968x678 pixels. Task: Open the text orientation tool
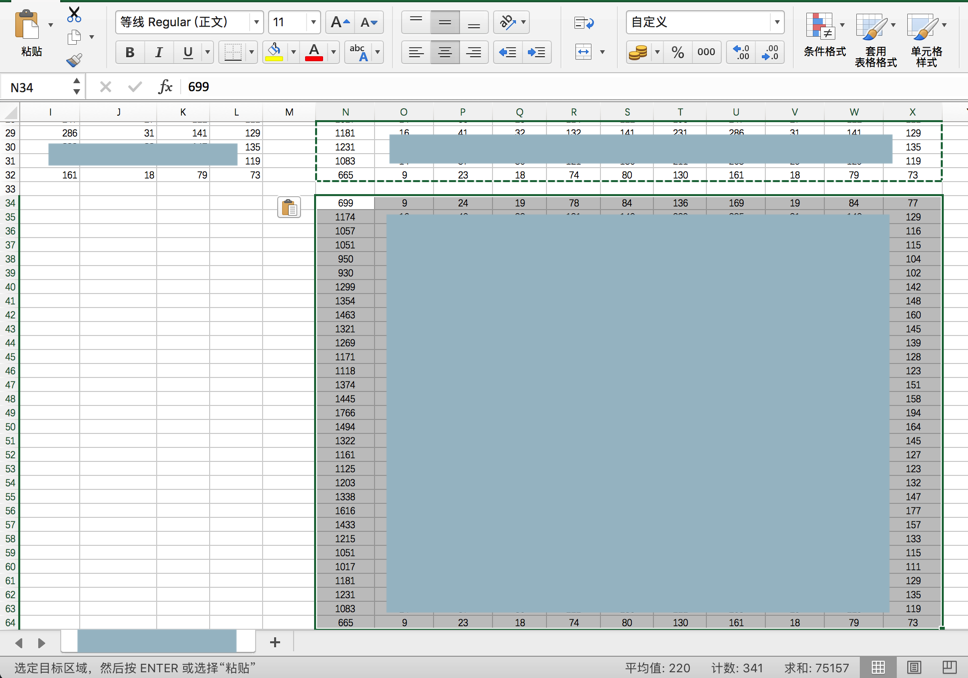(x=508, y=22)
